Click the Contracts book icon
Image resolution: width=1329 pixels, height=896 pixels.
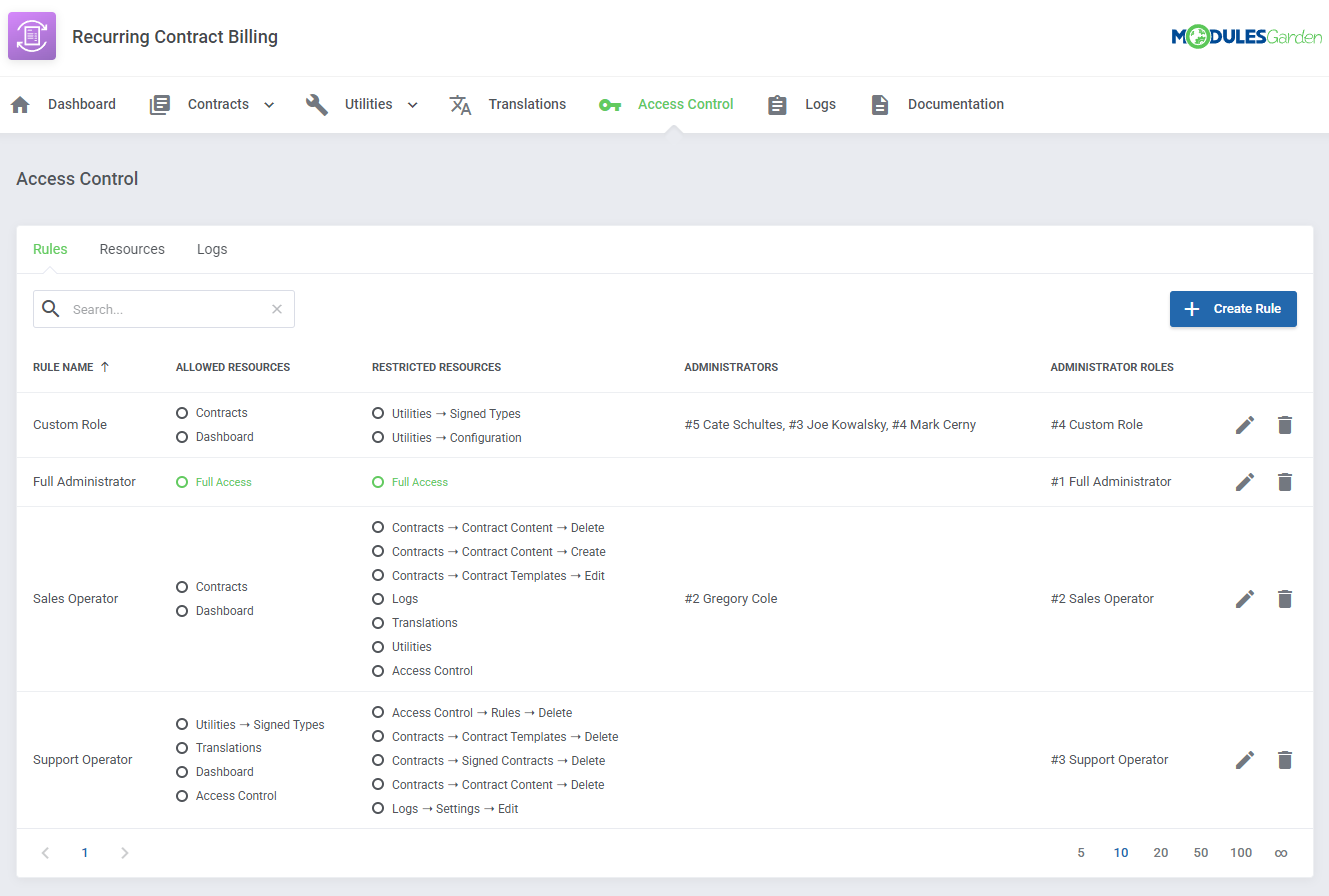point(159,103)
